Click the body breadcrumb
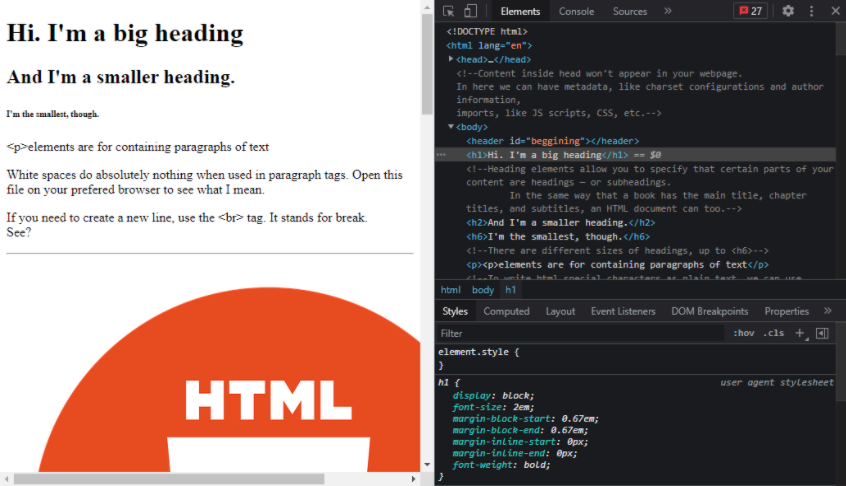The width and height of the screenshot is (846, 486). click(x=483, y=290)
